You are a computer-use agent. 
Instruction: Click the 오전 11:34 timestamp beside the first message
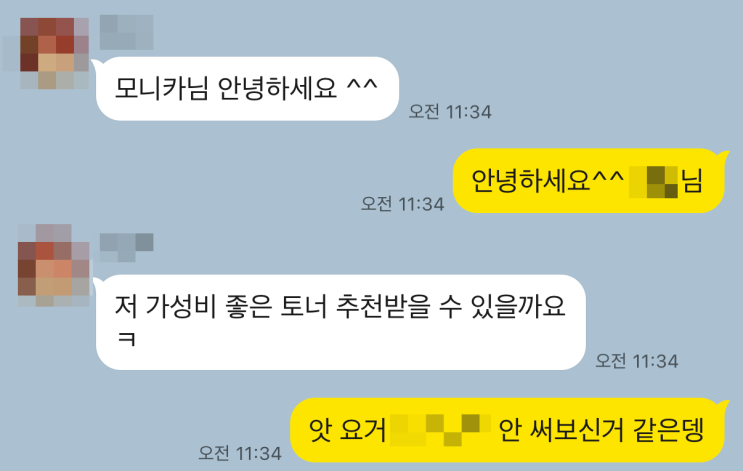point(450,112)
